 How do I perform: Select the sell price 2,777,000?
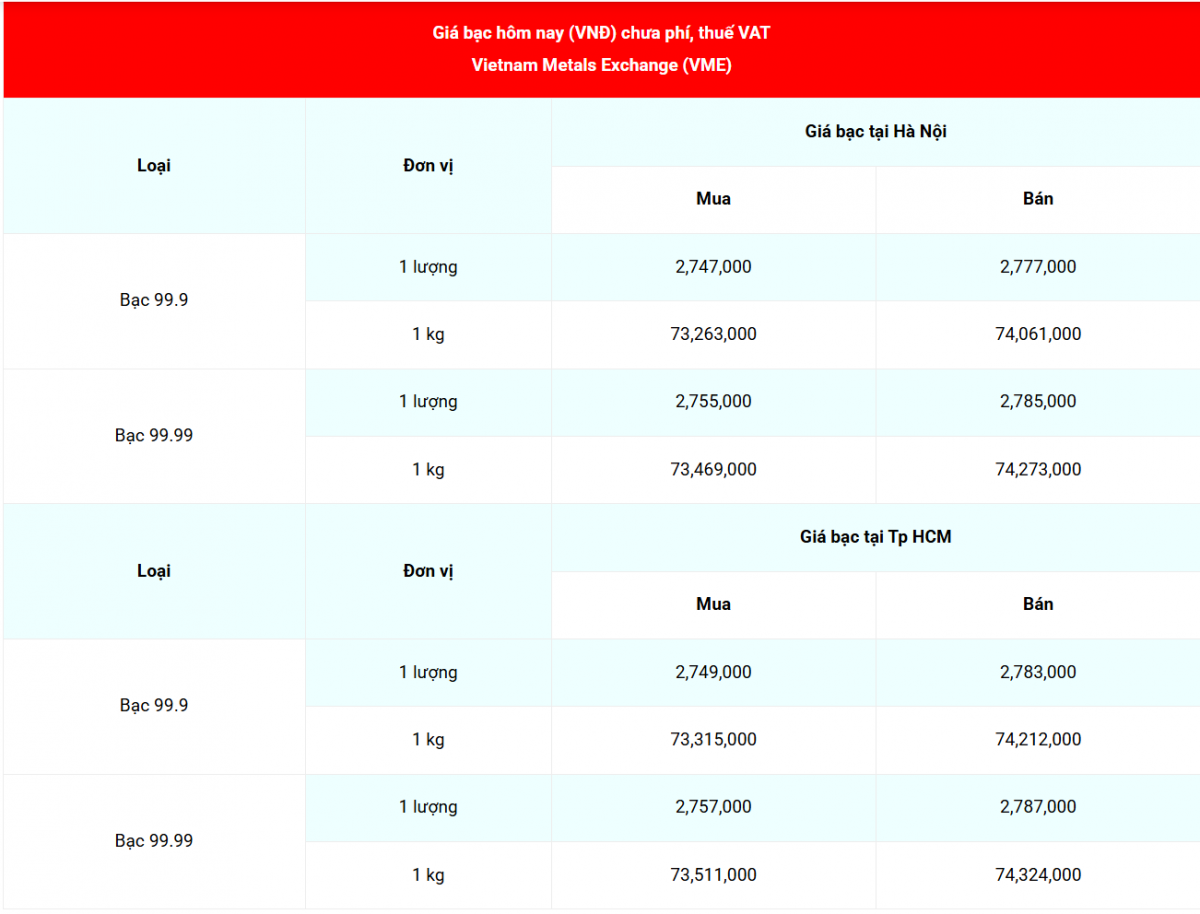click(x=1037, y=267)
